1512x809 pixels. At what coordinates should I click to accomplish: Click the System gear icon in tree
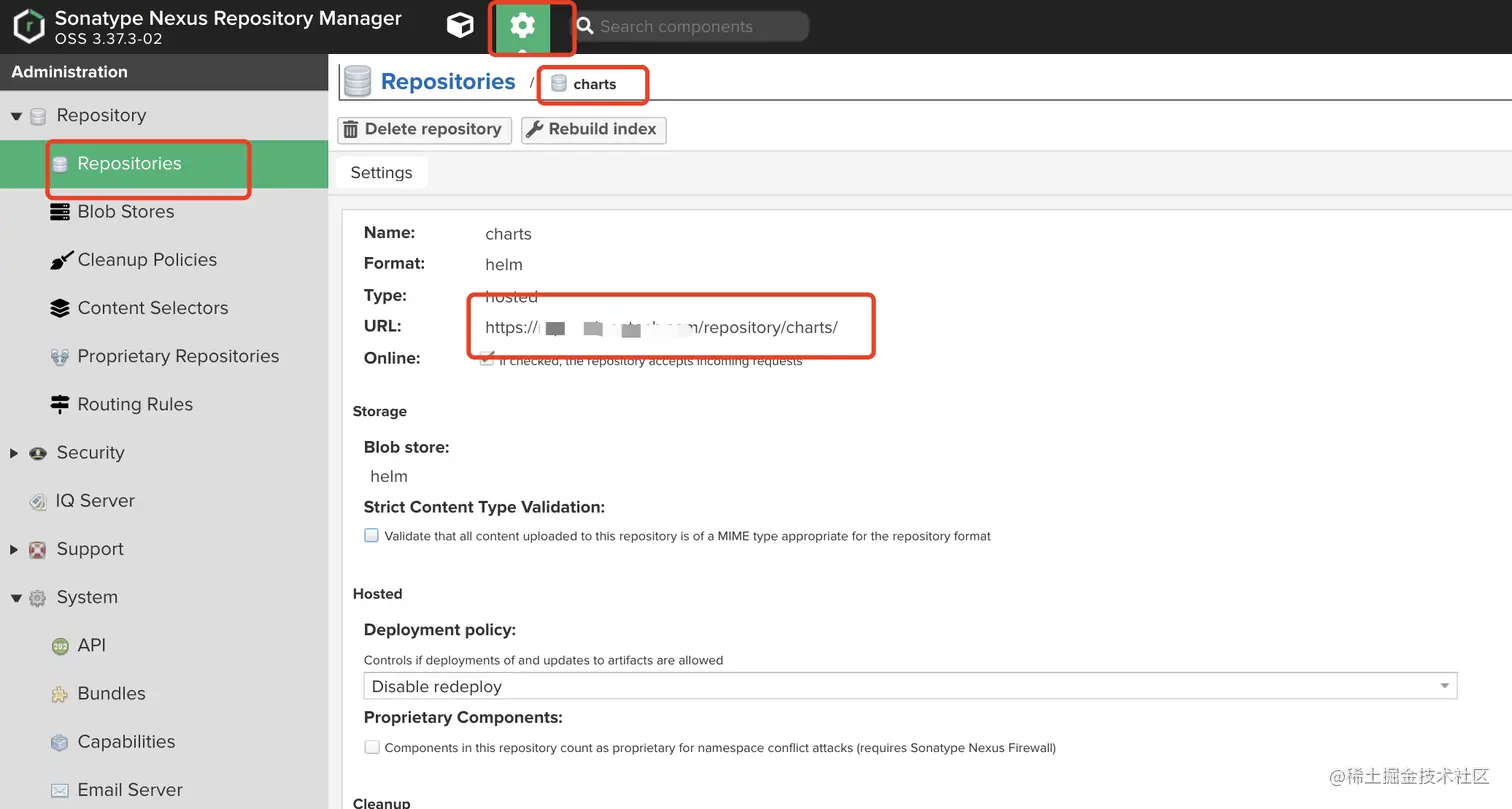[38, 598]
